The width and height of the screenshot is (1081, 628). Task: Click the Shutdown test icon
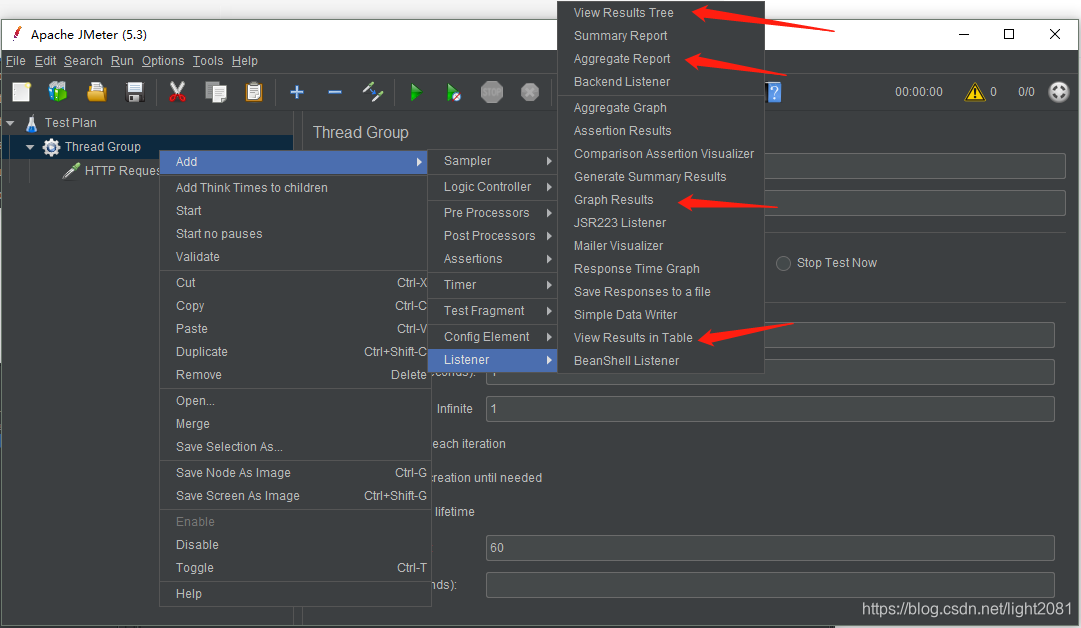tap(529, 92)
